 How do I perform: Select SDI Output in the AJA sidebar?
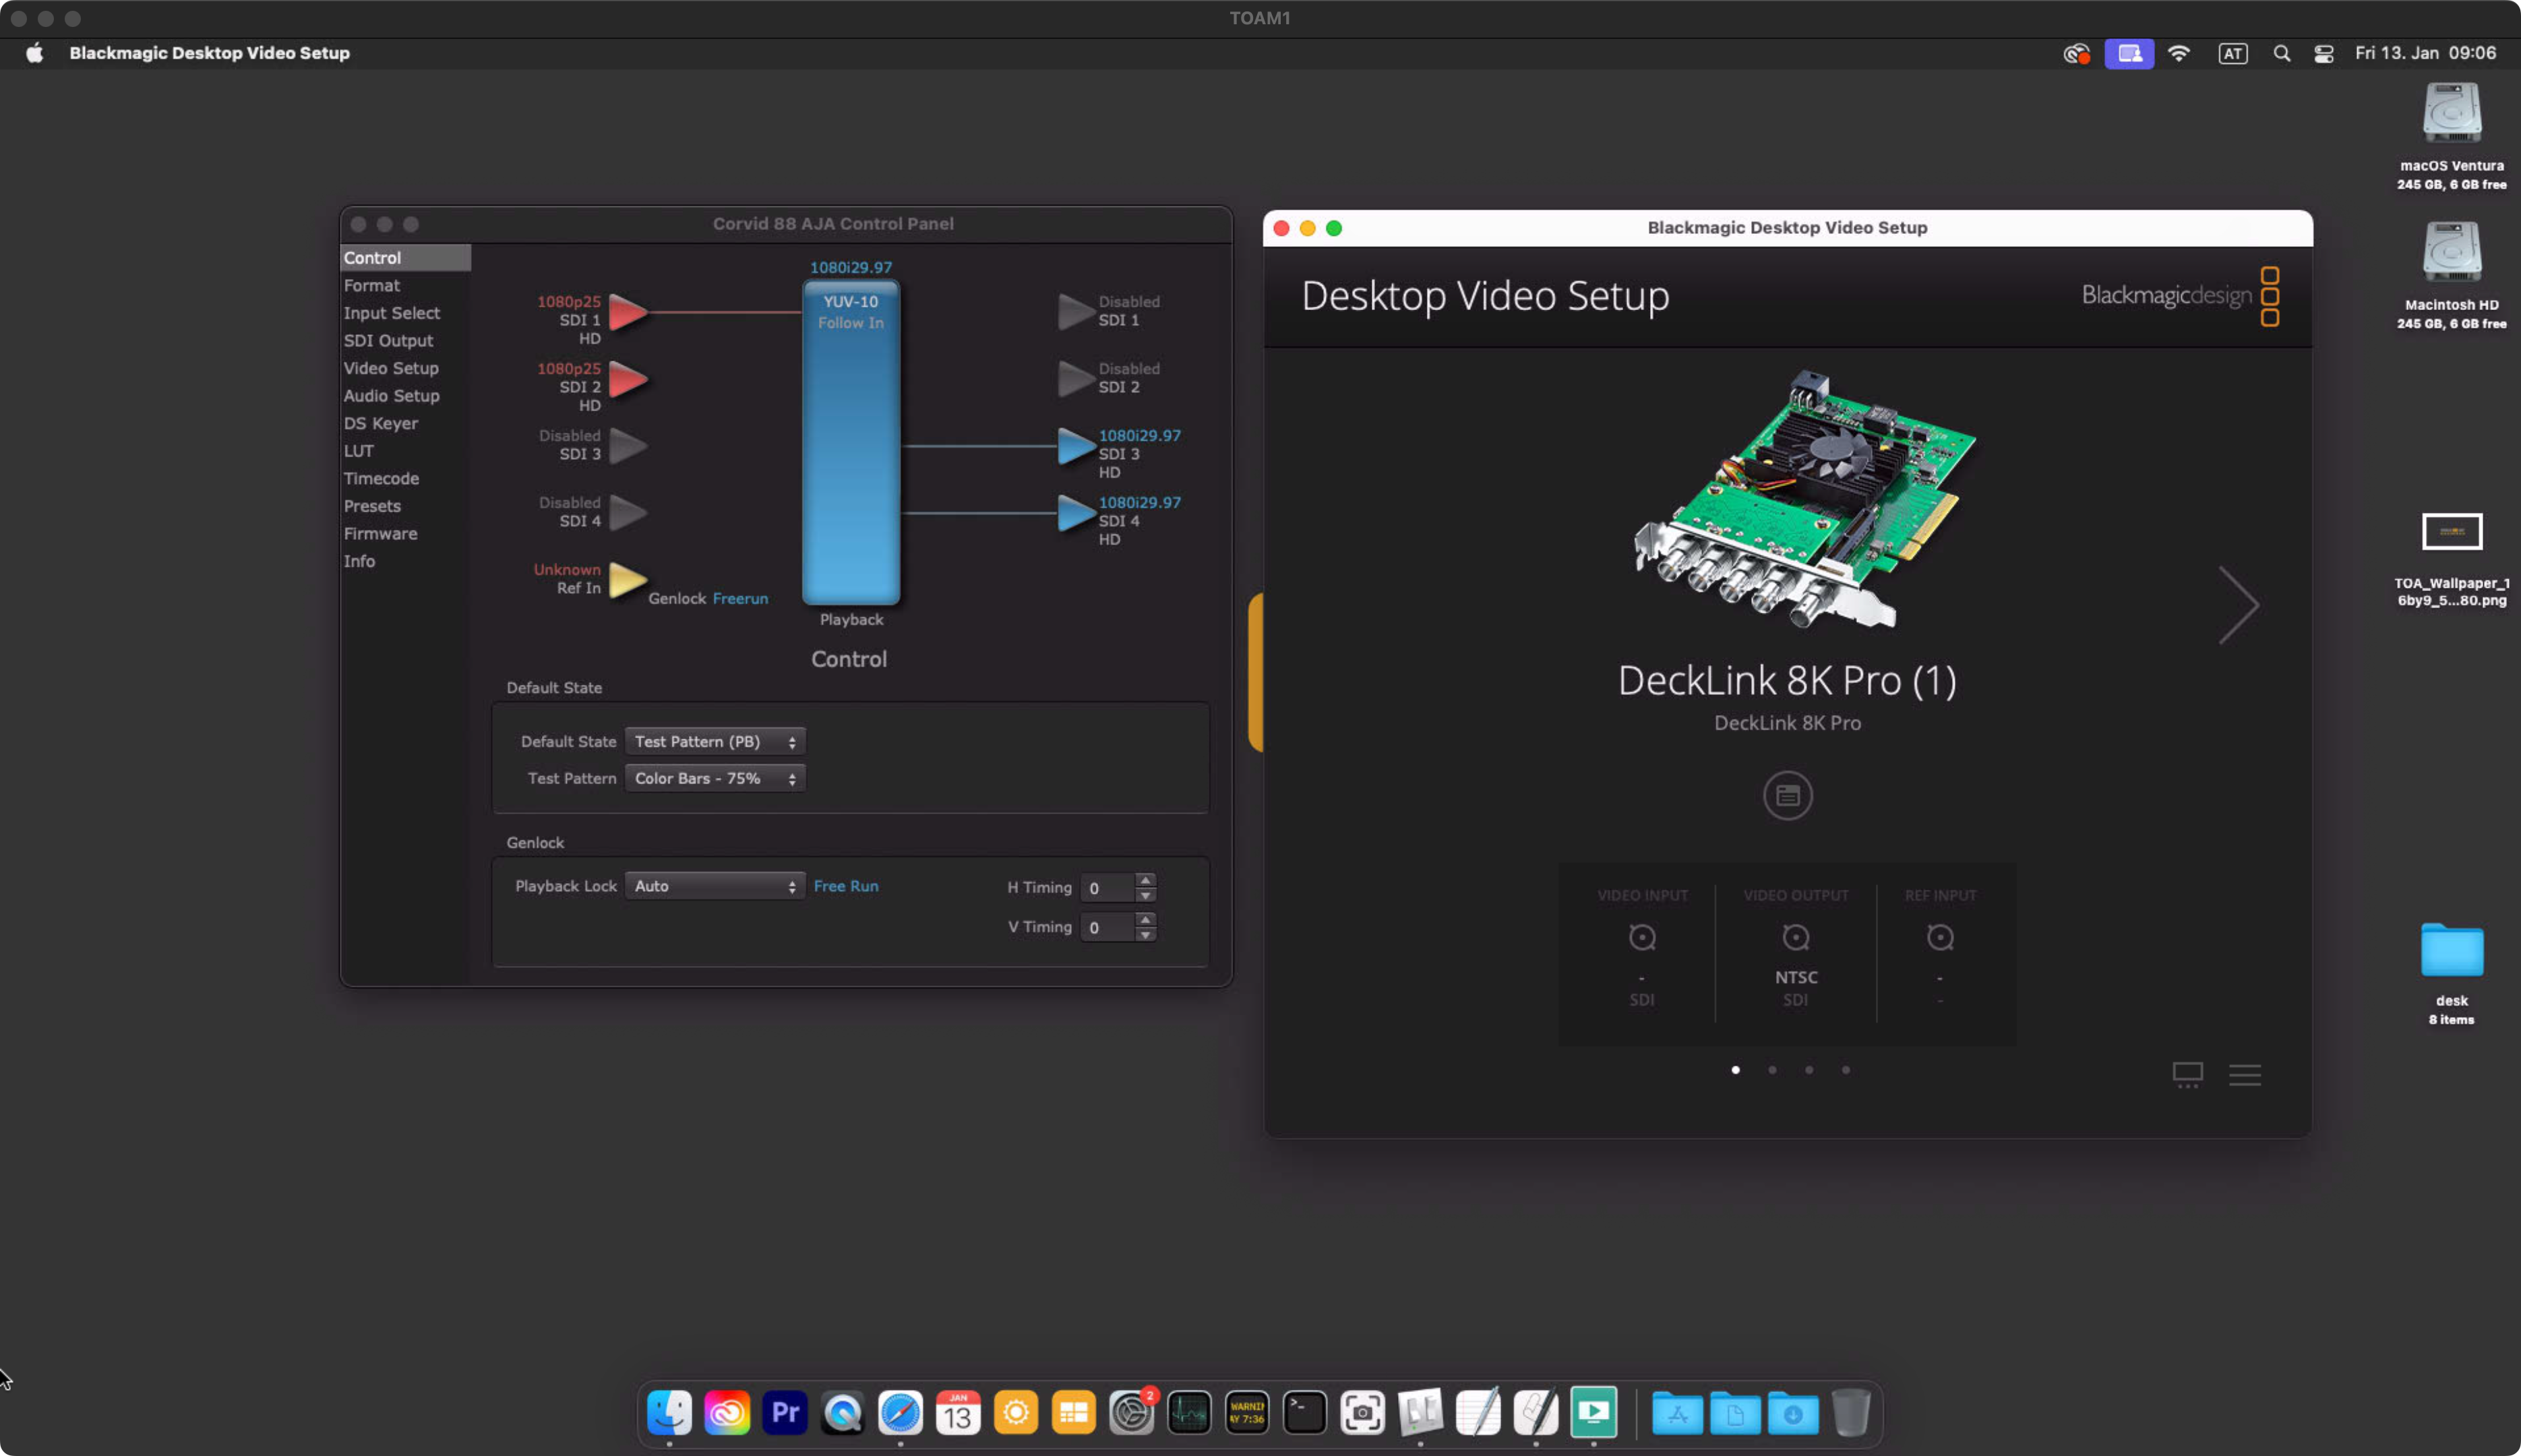(405, 341)
